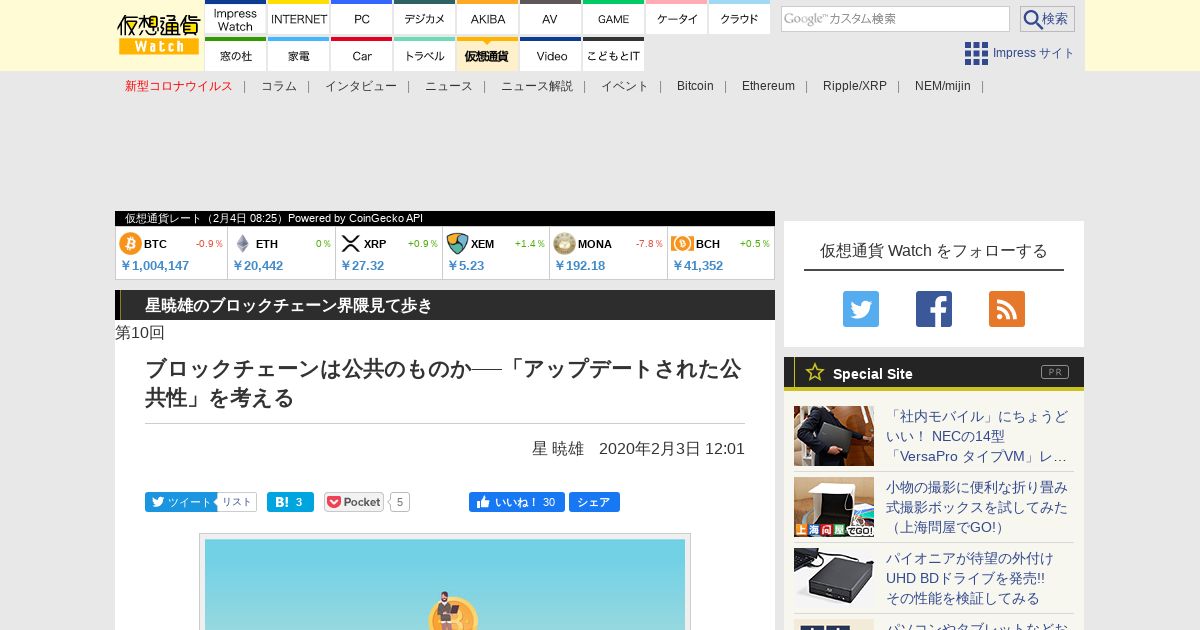Open the ニュース menu item
Viewport: 1200px width, 630px height.
[449, 86]
